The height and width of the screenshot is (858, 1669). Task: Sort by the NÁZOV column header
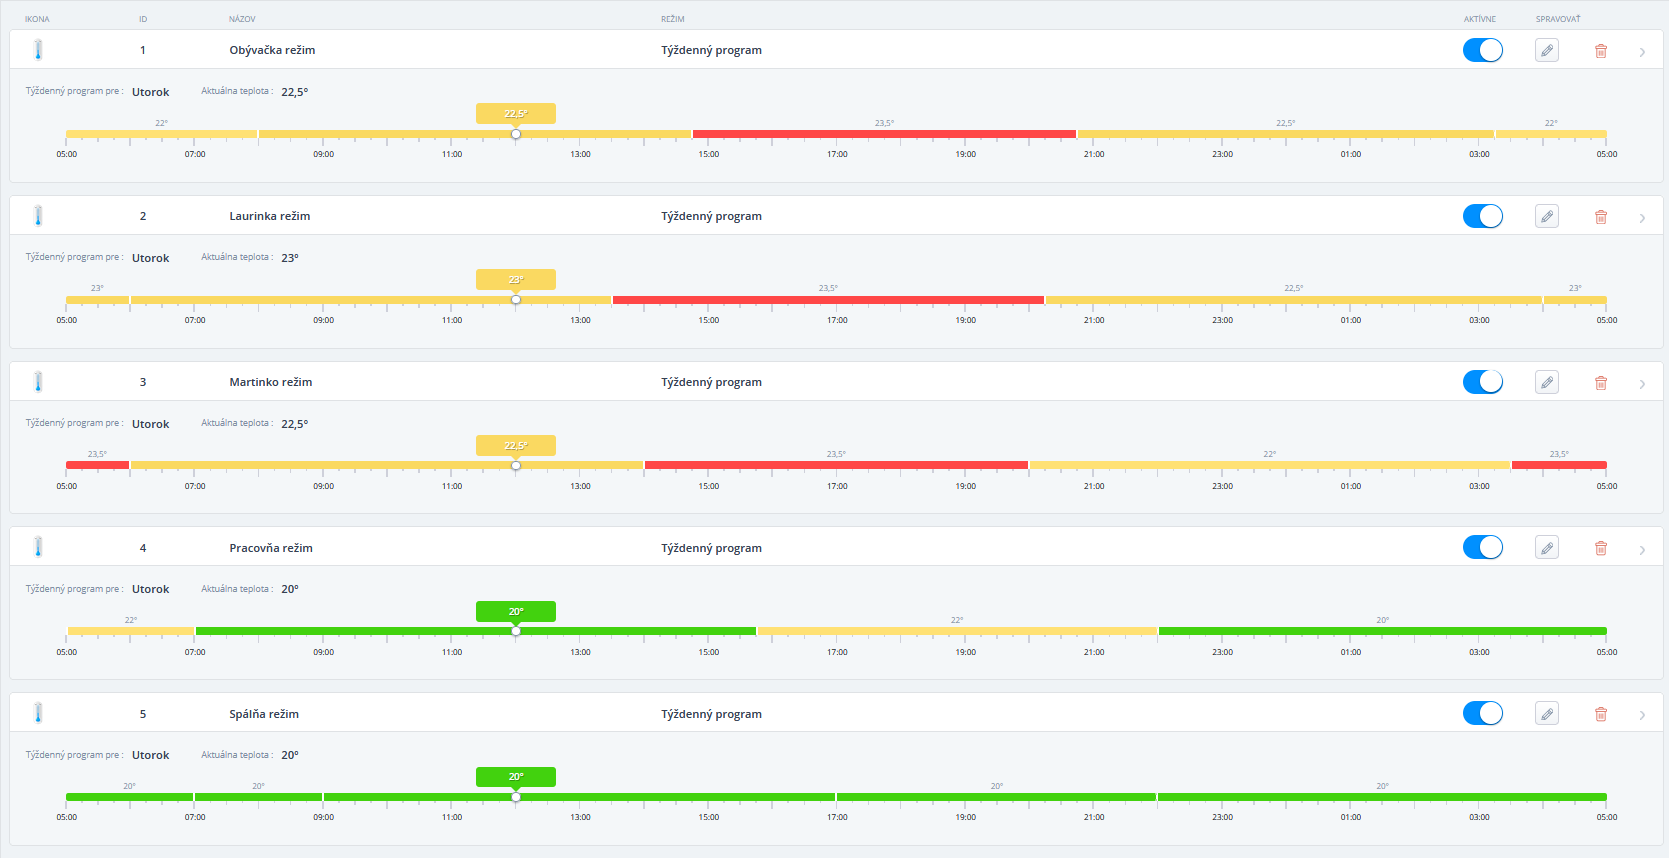[242, 19]
